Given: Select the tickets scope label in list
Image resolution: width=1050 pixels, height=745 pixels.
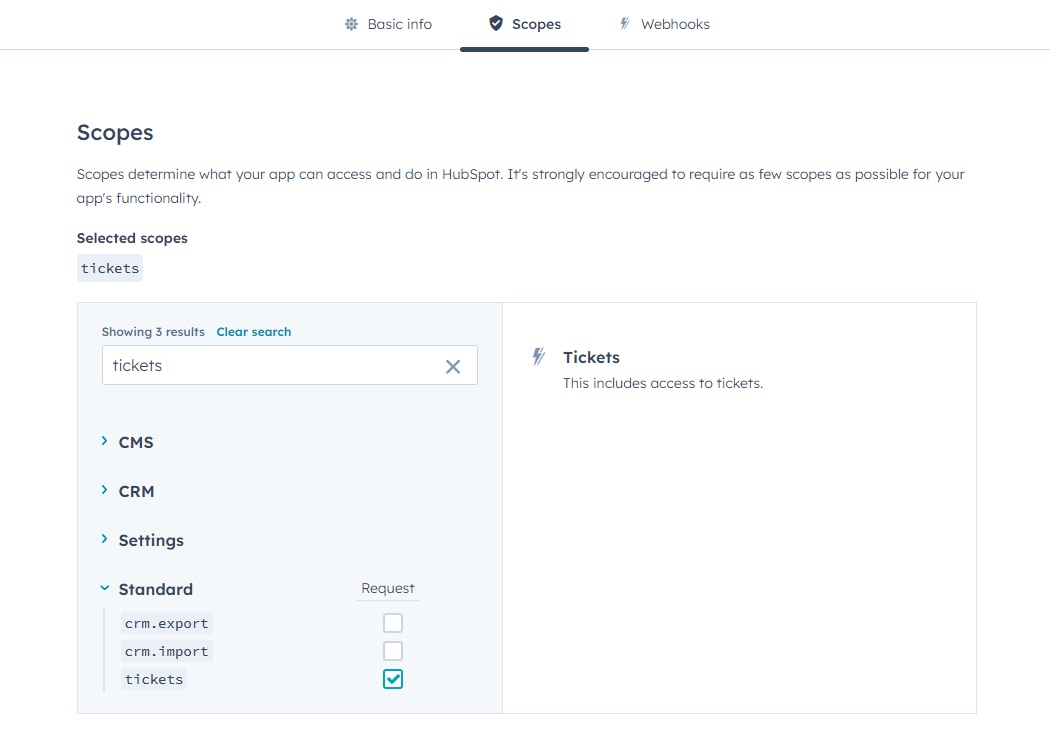Looking at the screenshot, I should [x=154, y=679].
